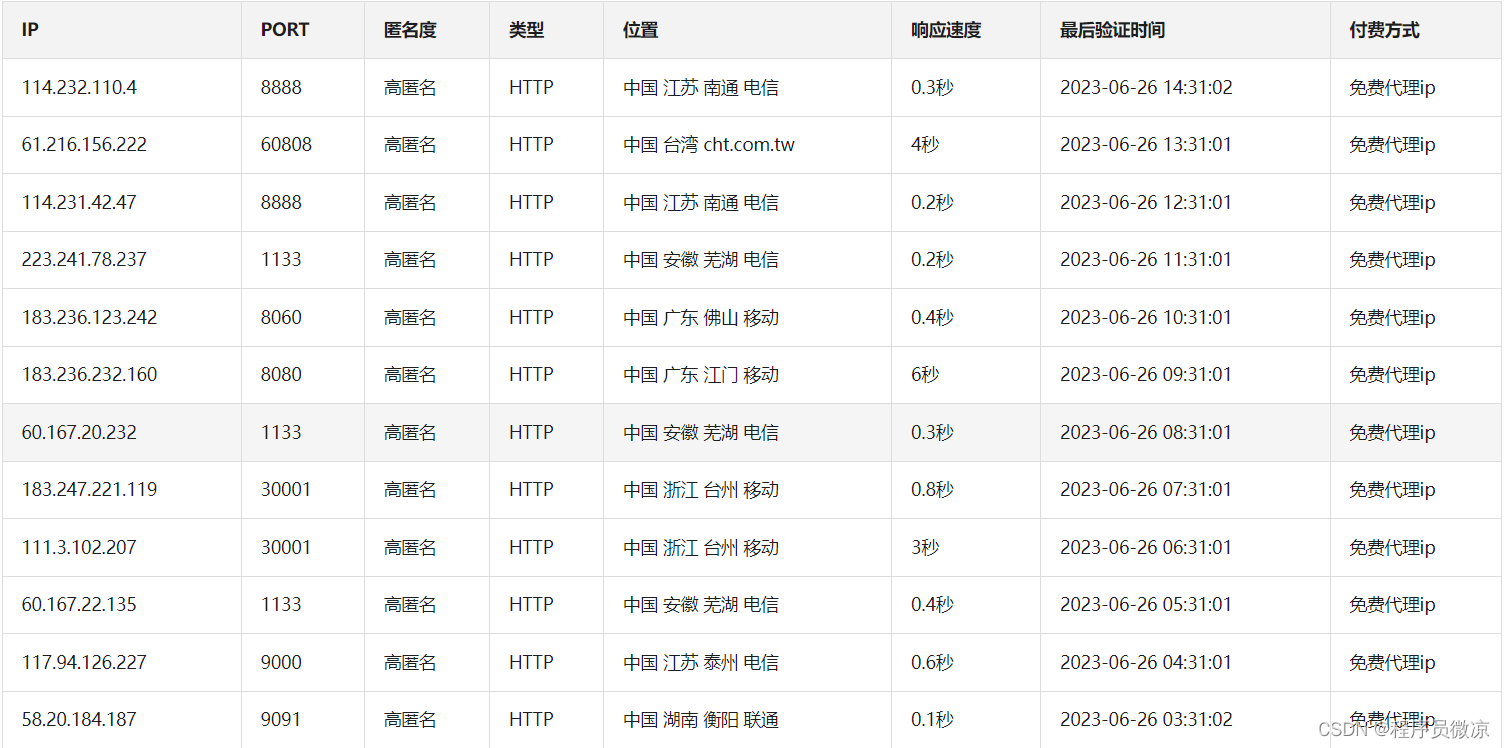1505x748 pixels.
Task: Click HTTP type in the 114.231.42.47 row
Action: [x=531, y=202]
